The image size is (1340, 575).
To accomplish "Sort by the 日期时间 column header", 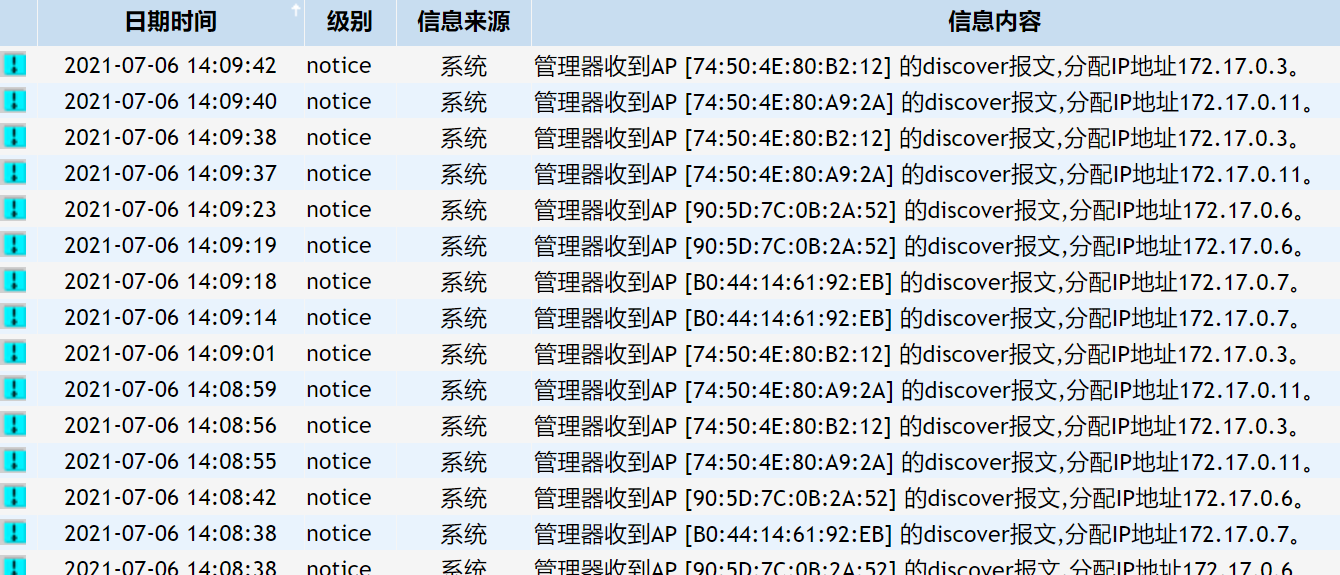I will (171, 22).
